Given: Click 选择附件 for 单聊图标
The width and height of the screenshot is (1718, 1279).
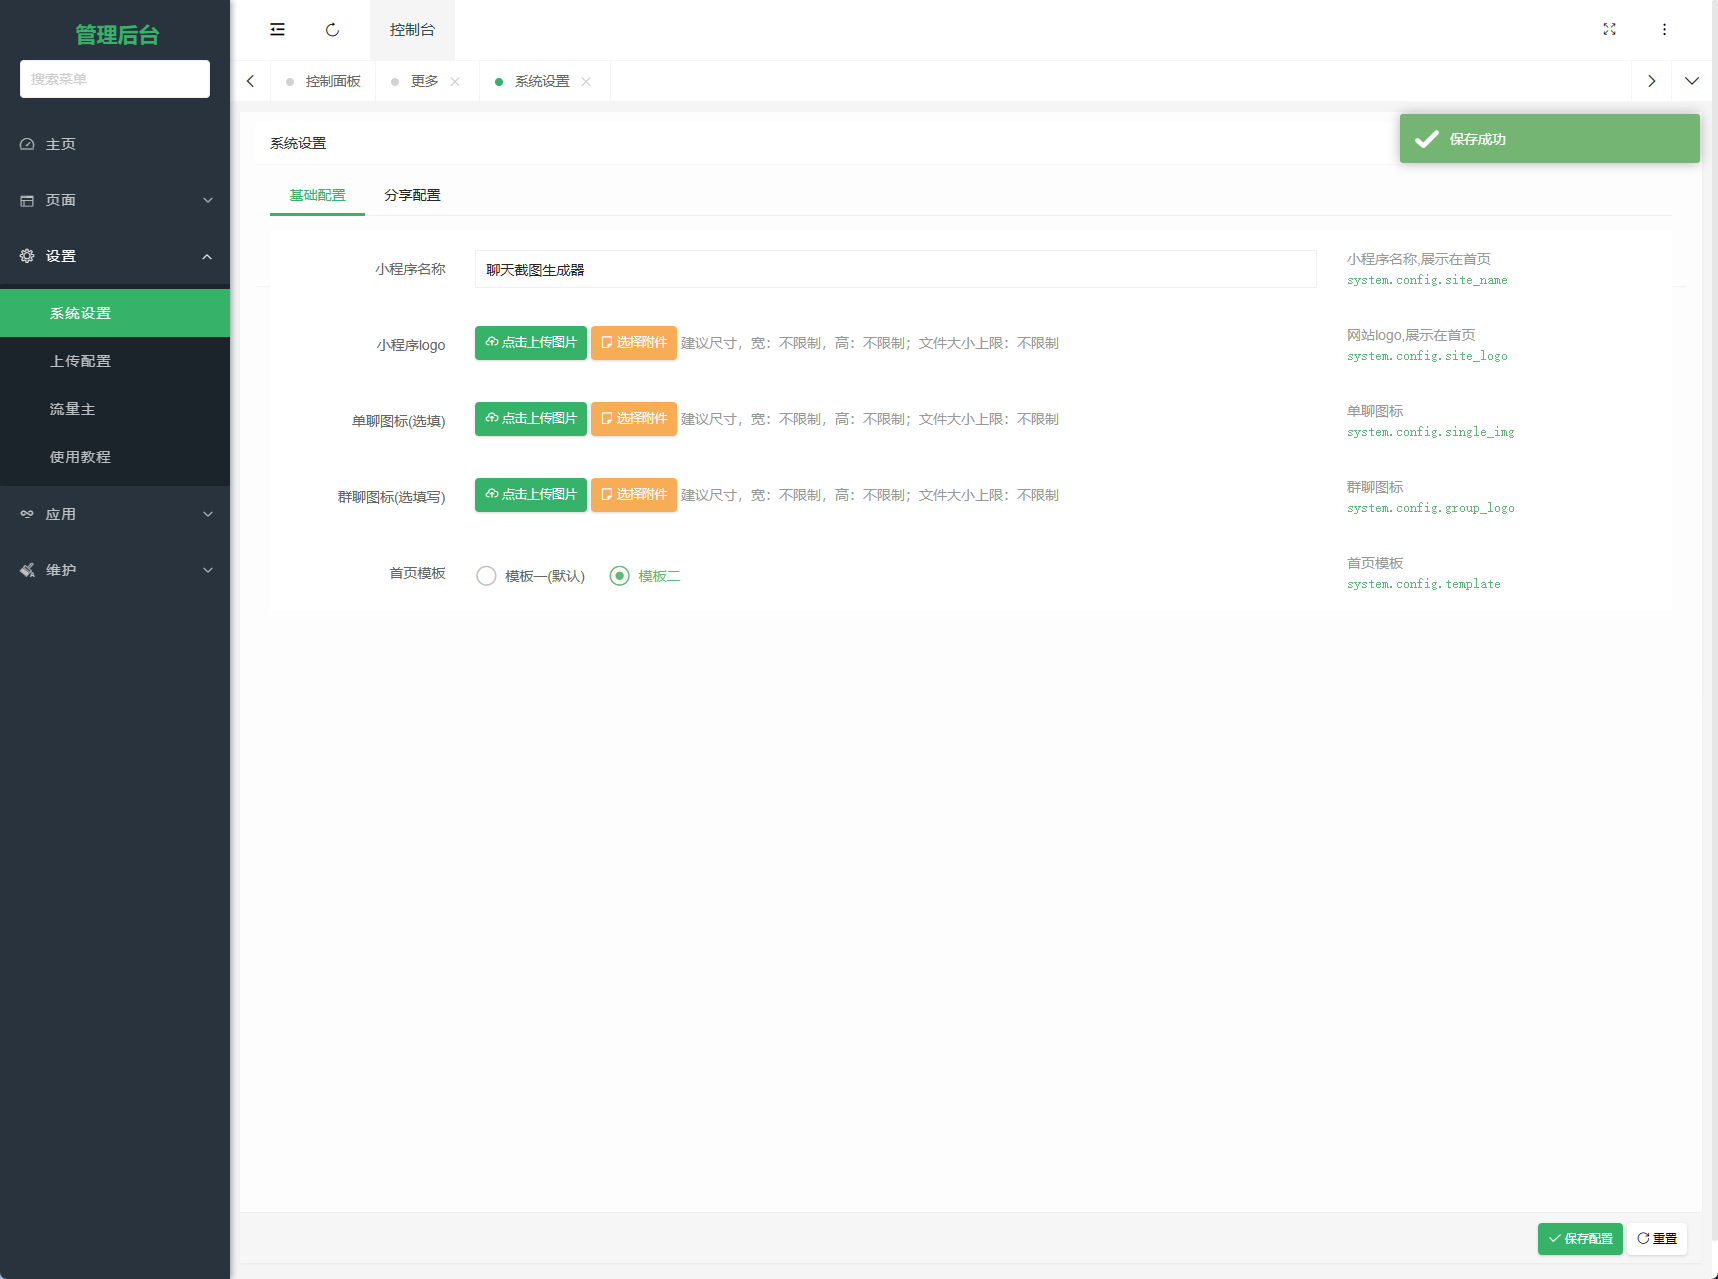Looking at the screenshot, I should point(634,418).
